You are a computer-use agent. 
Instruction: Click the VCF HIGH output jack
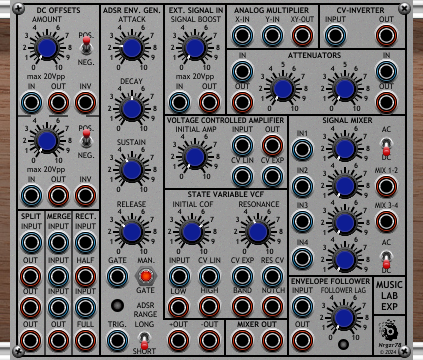pos(209,307)
